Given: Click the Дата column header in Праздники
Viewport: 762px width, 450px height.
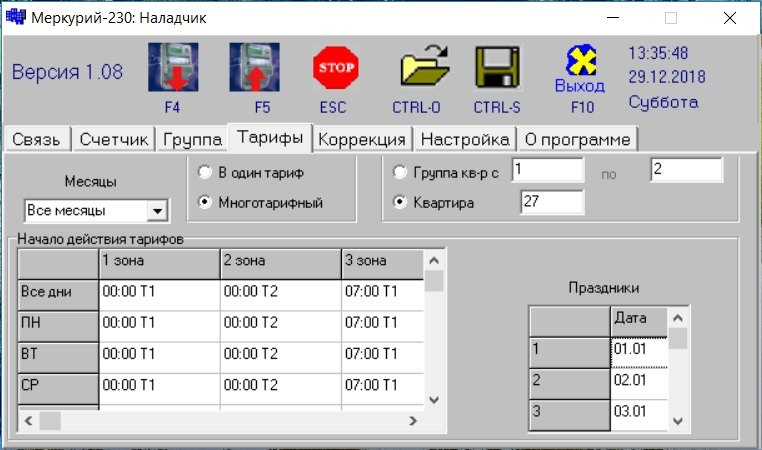Looking at the screenshot, I should (x=639, y=321).
